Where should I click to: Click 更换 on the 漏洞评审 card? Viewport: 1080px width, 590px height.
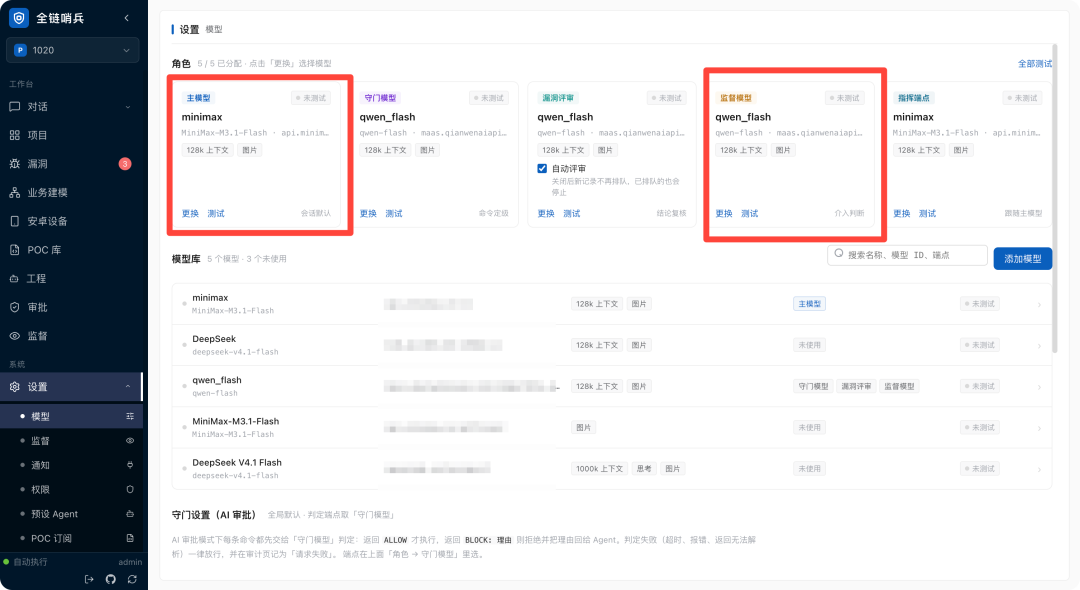546,213
